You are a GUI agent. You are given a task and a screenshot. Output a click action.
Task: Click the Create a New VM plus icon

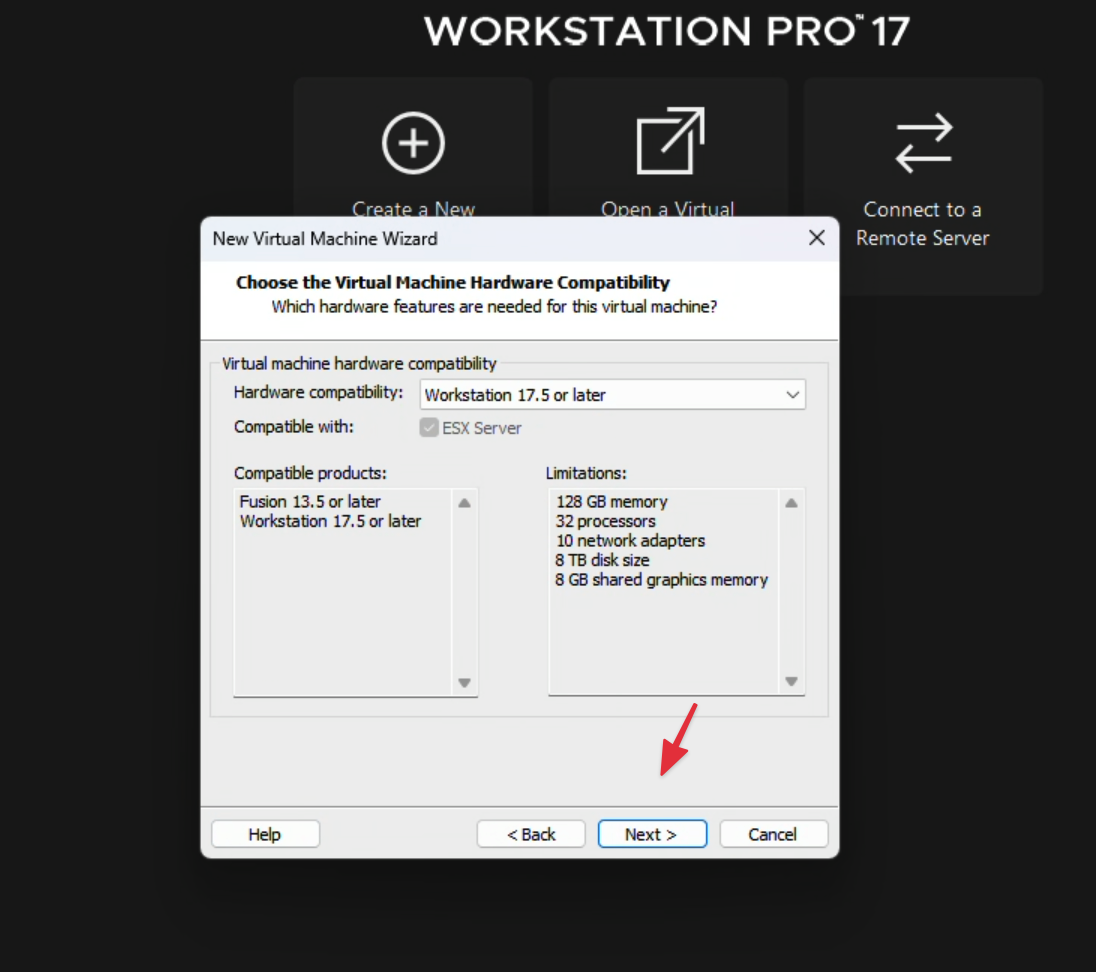click(413, 143)
